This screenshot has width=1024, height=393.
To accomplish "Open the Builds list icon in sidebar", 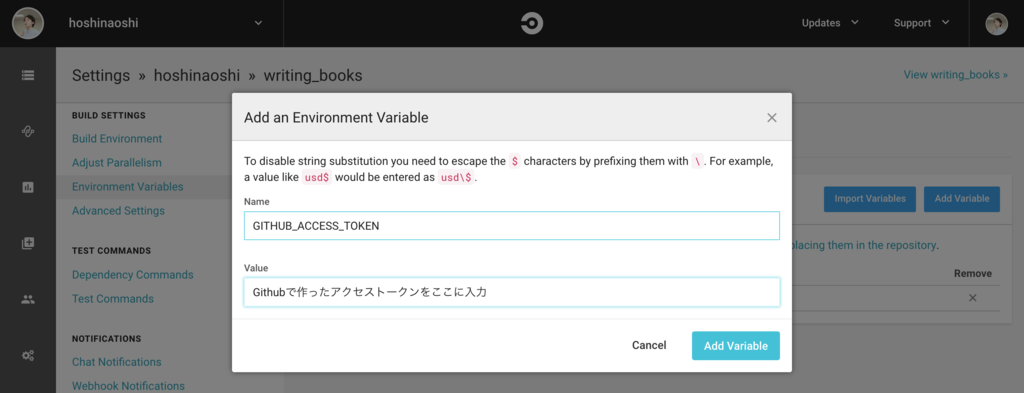I will pos(28,75).
